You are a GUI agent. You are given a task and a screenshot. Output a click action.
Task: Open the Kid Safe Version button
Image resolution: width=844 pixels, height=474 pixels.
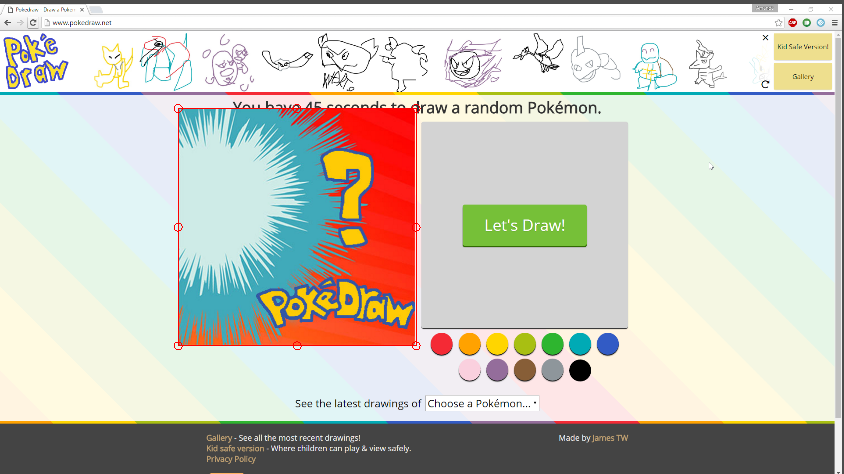(x=803, y=47)
